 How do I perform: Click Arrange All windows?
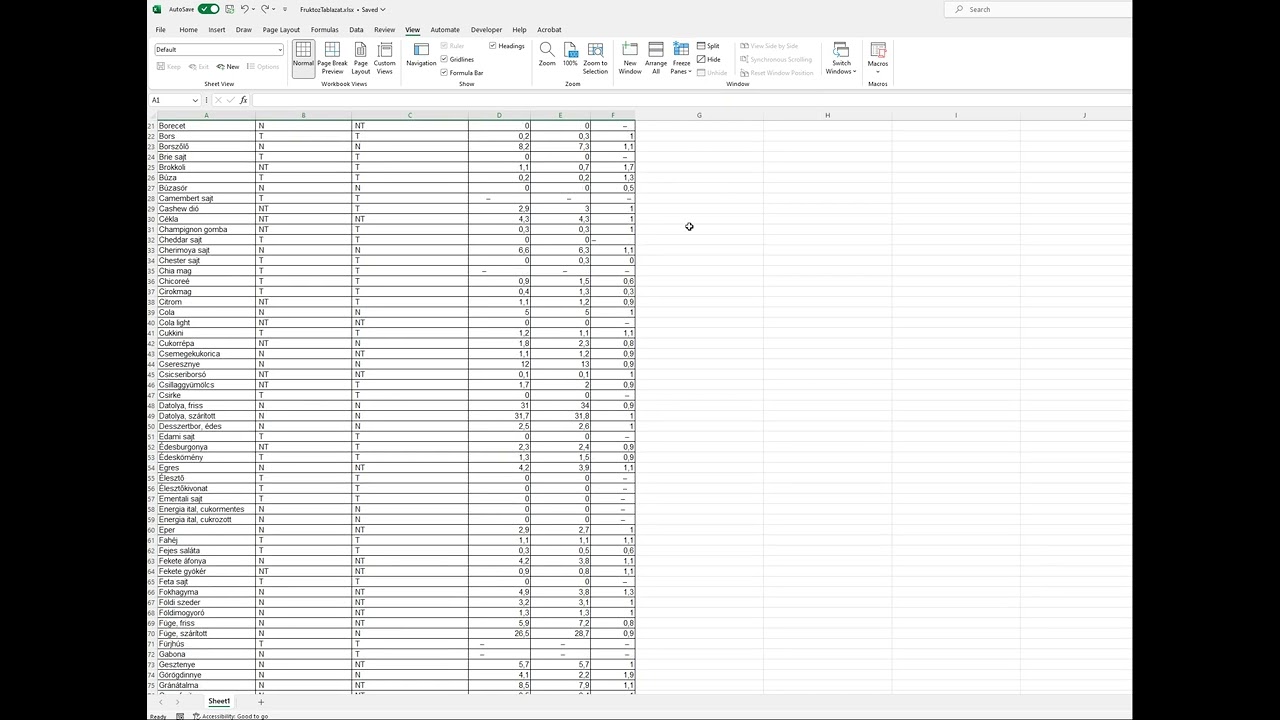pos(656,58)
